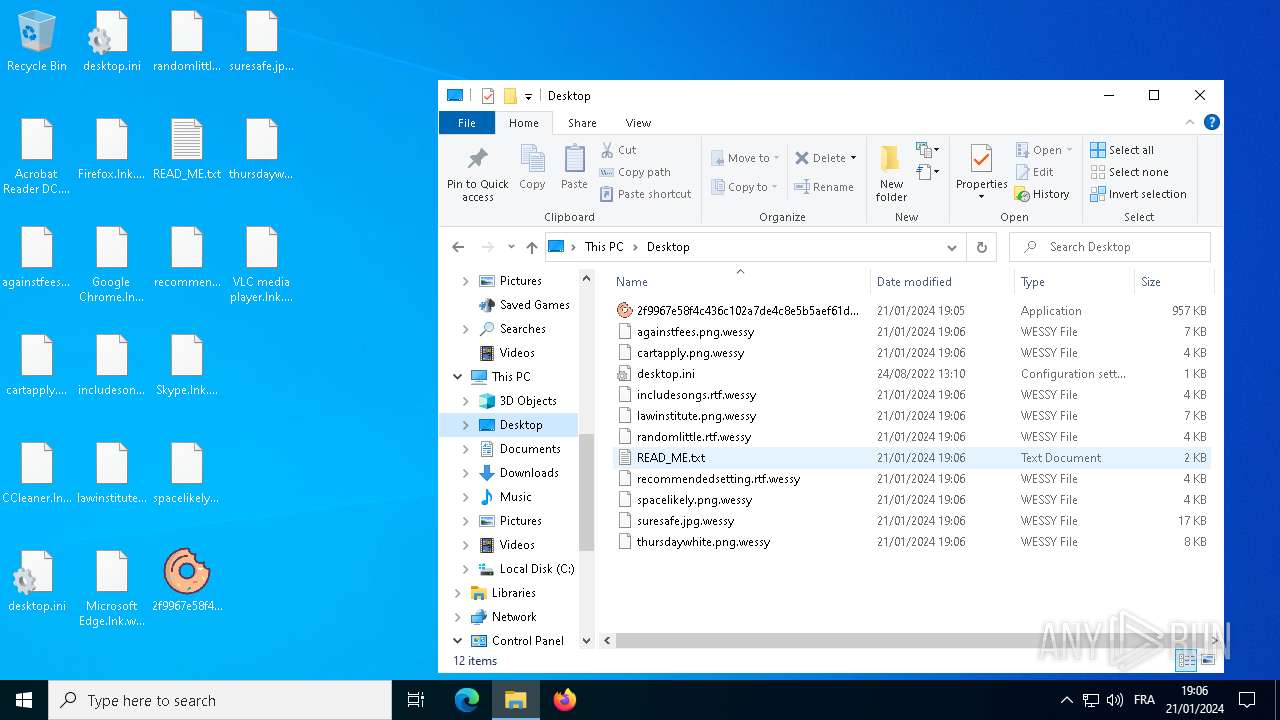Click the Properties checkmark icon

coord(981,159)
